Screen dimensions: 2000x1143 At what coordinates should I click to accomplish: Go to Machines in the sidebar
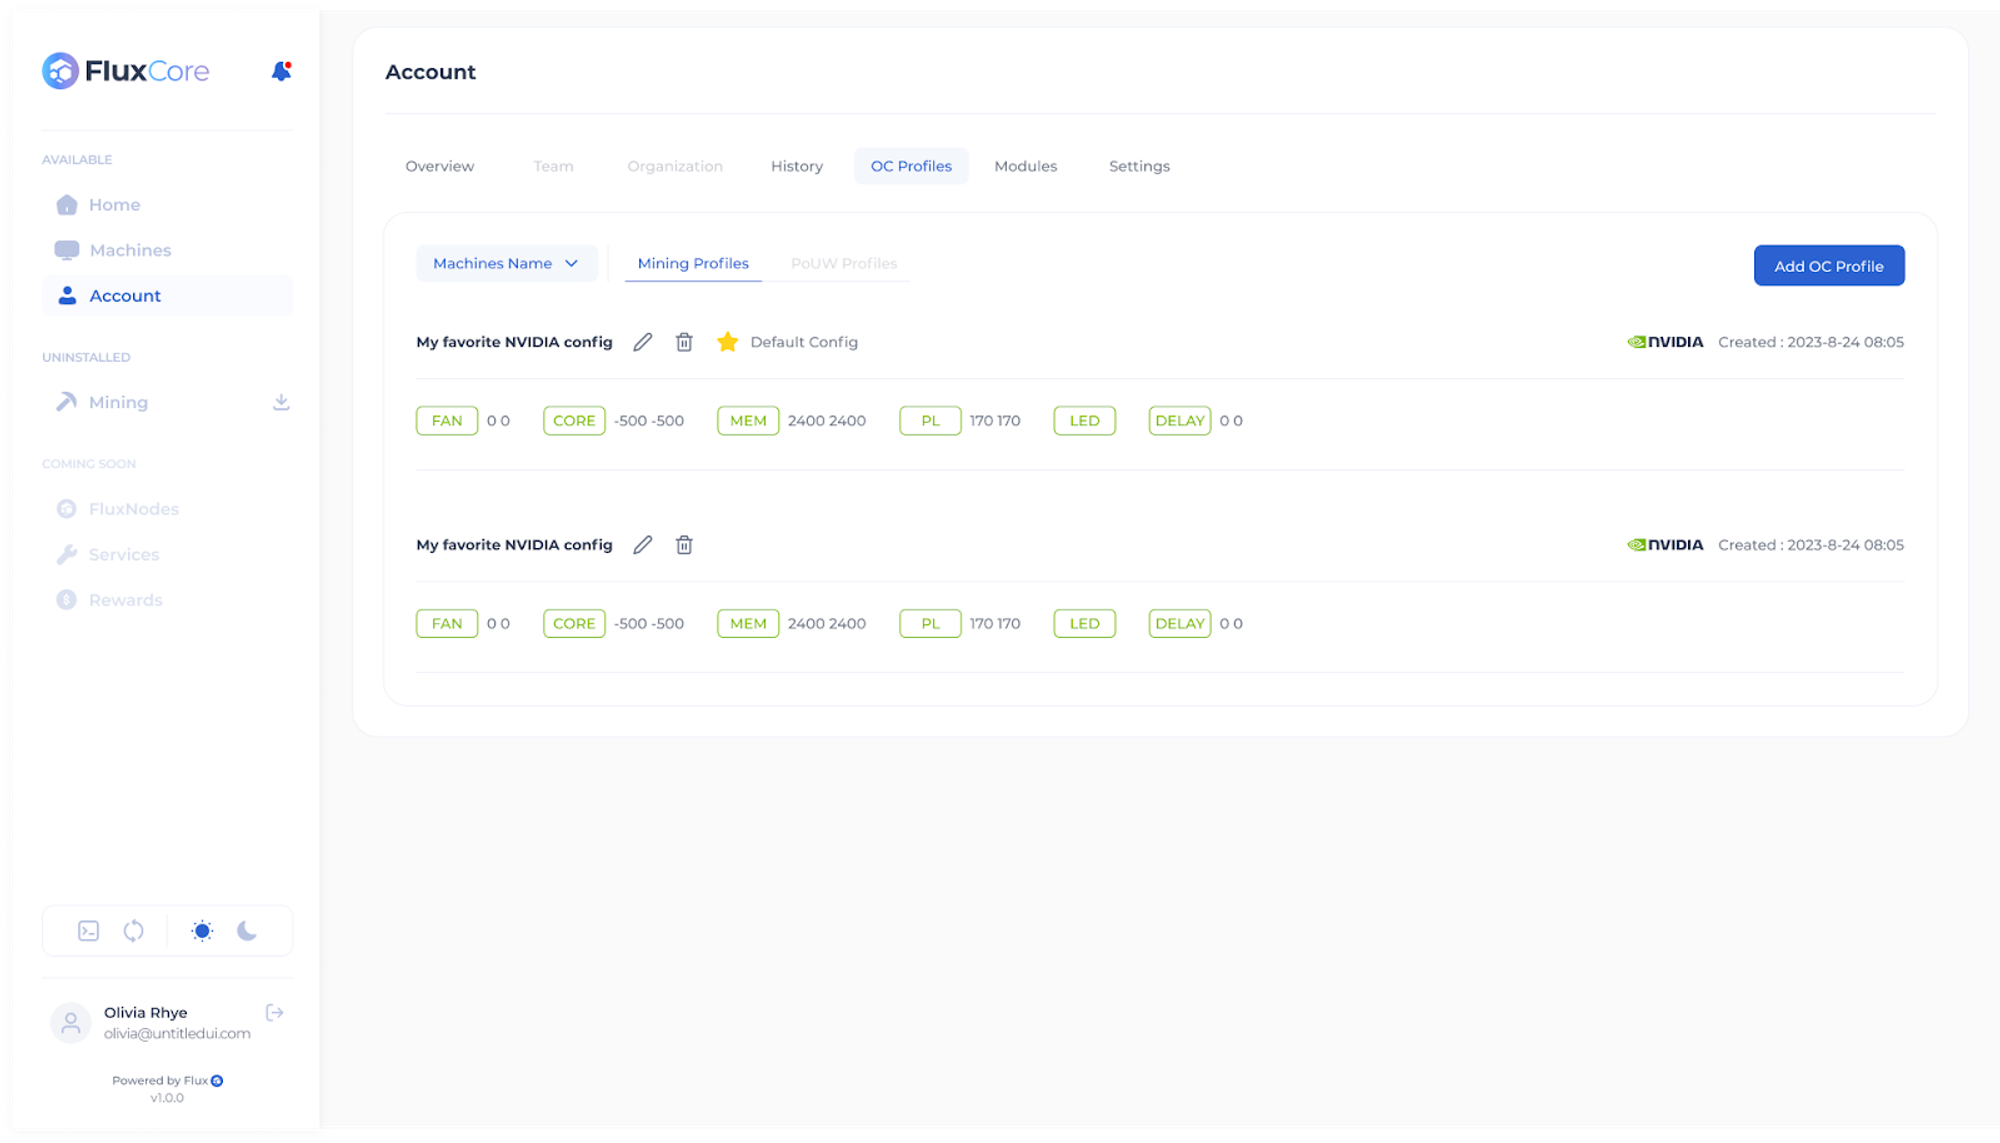pyautogui.click(x=130, y=250)
